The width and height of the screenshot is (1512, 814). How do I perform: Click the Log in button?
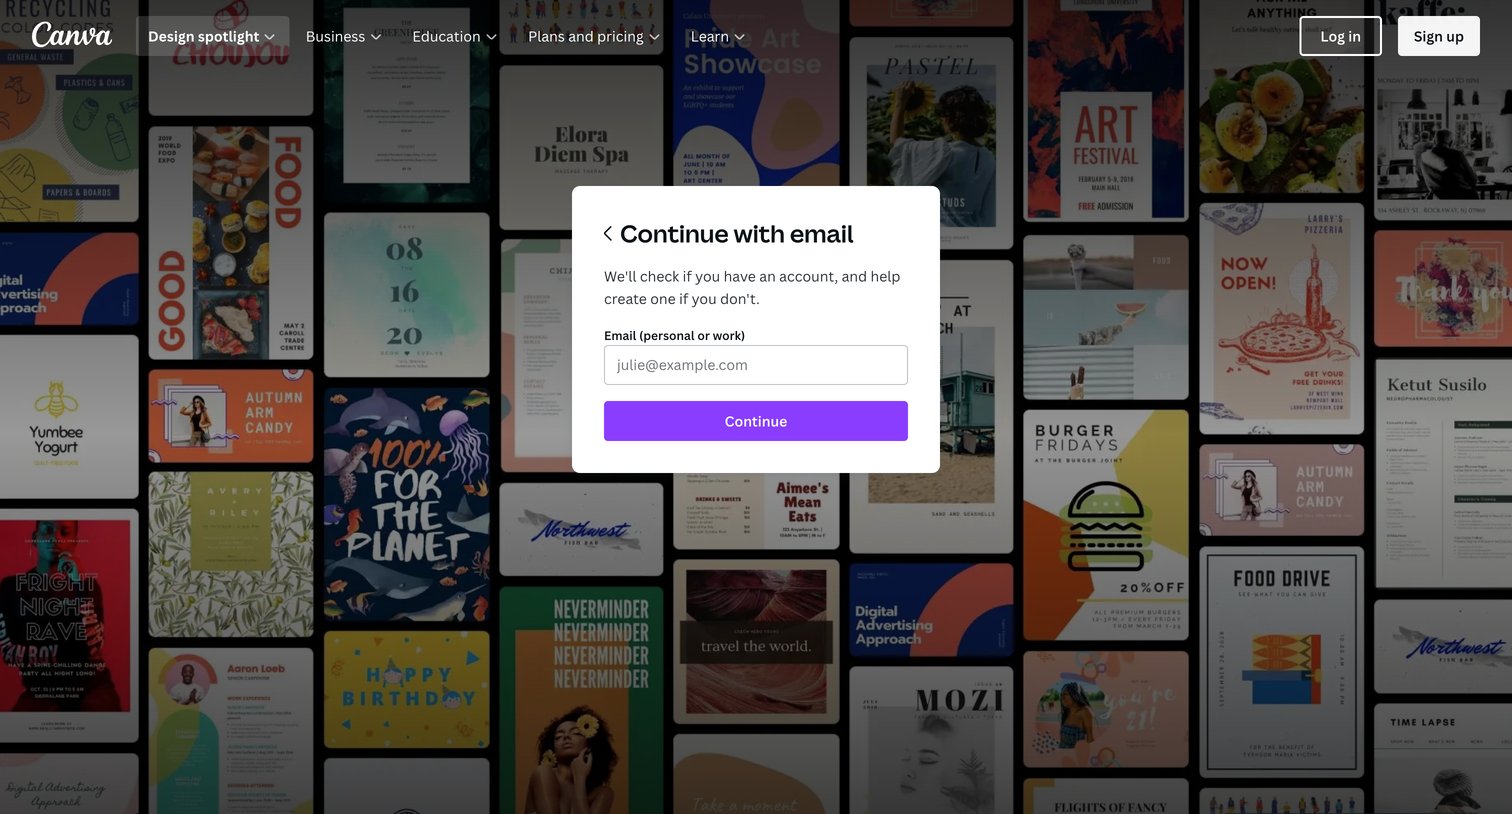[1340, 36]
